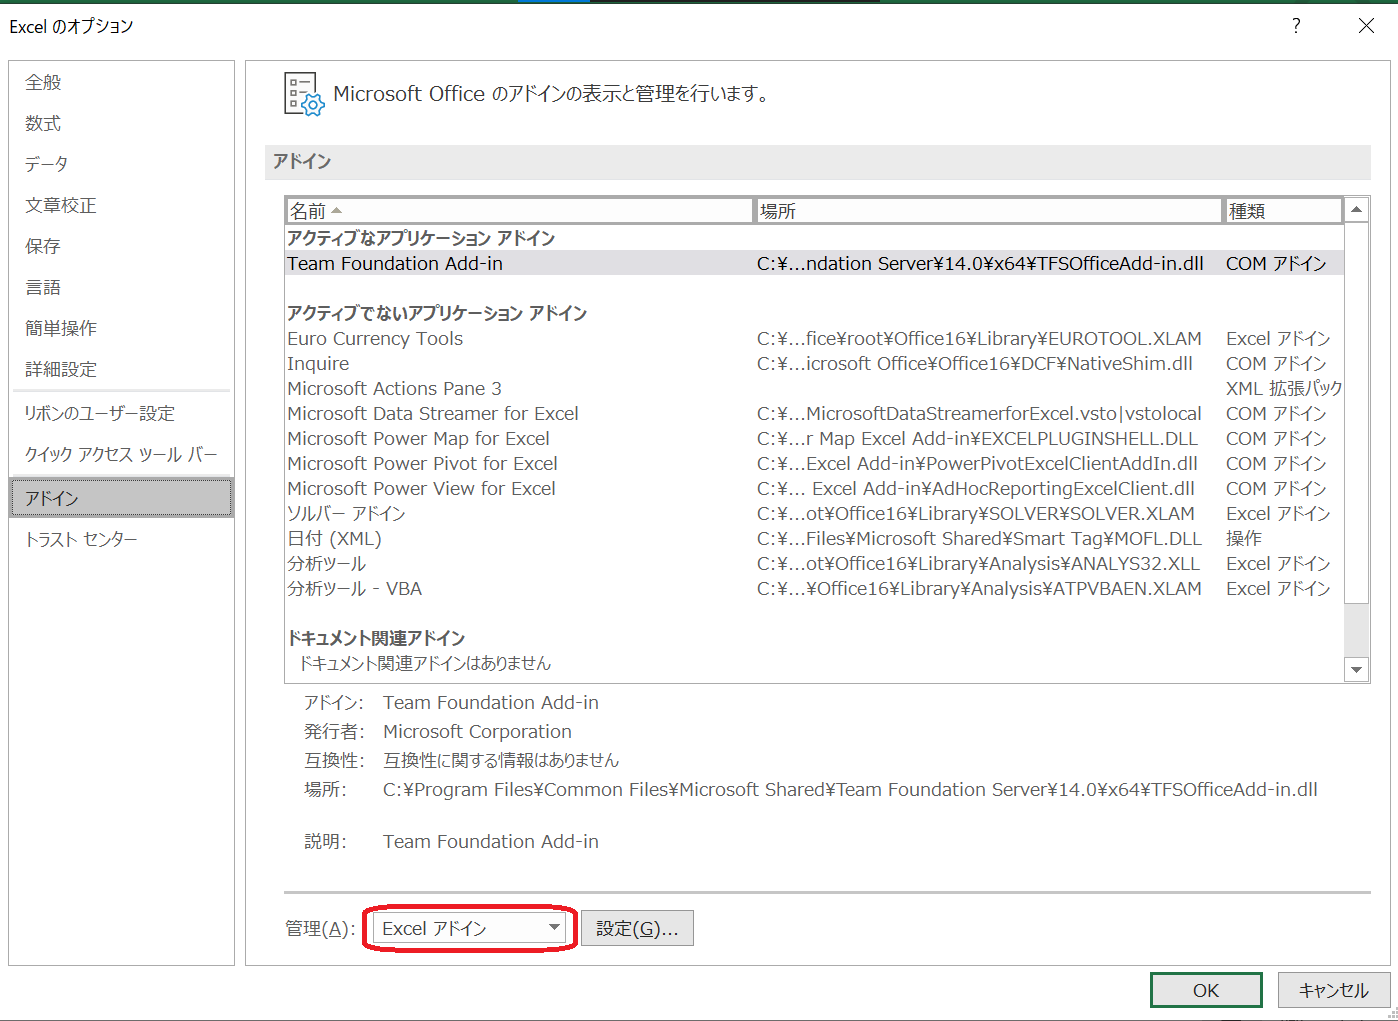Screen dimensions: 1398x1021
Task: Open the 全般 category
Action: point(121,82)
